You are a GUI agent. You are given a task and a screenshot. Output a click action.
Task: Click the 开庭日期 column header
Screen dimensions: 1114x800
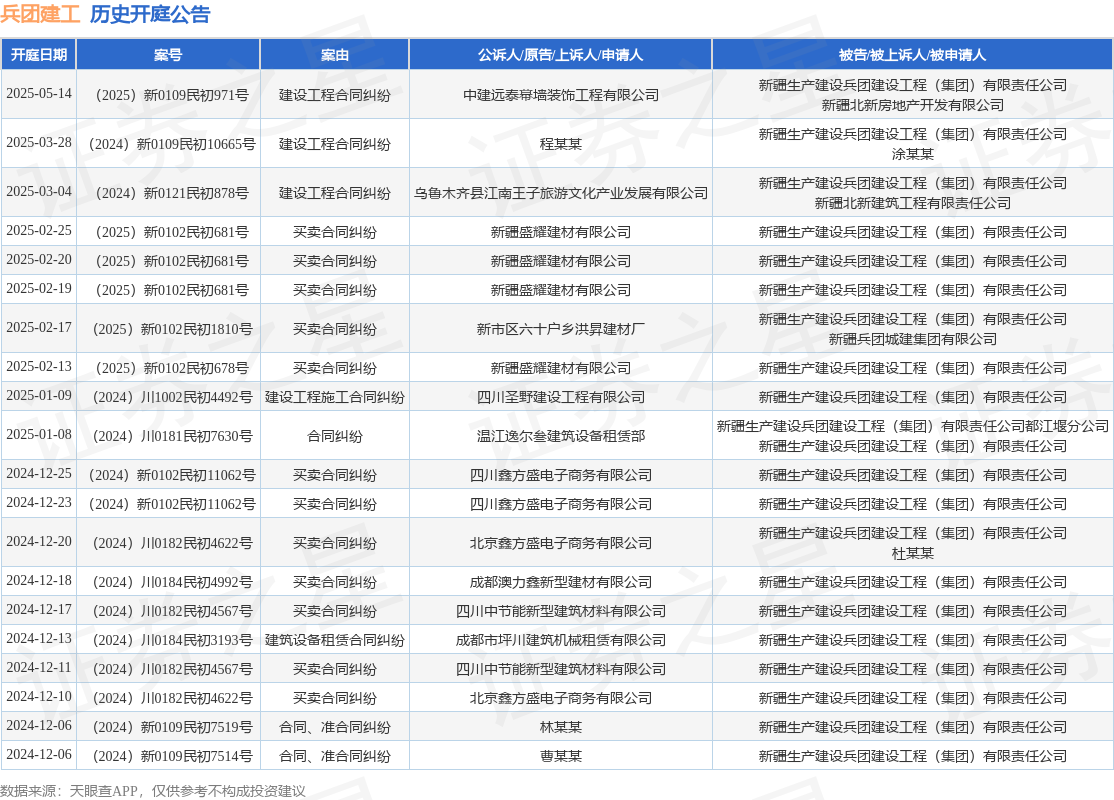click(x=39, y=55)
